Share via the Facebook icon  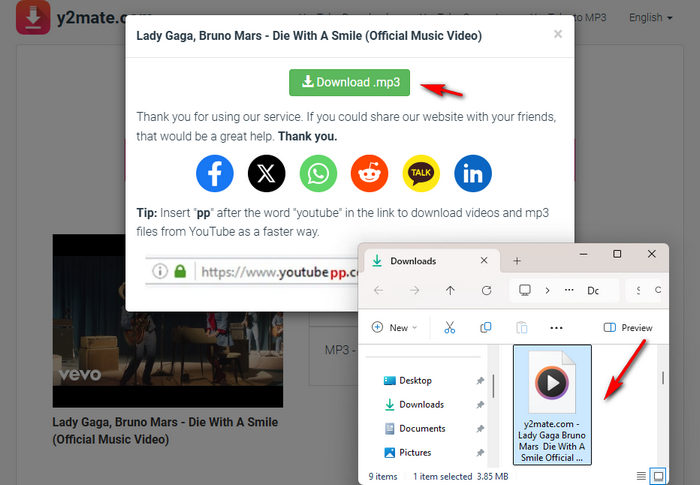coord(214,173)
